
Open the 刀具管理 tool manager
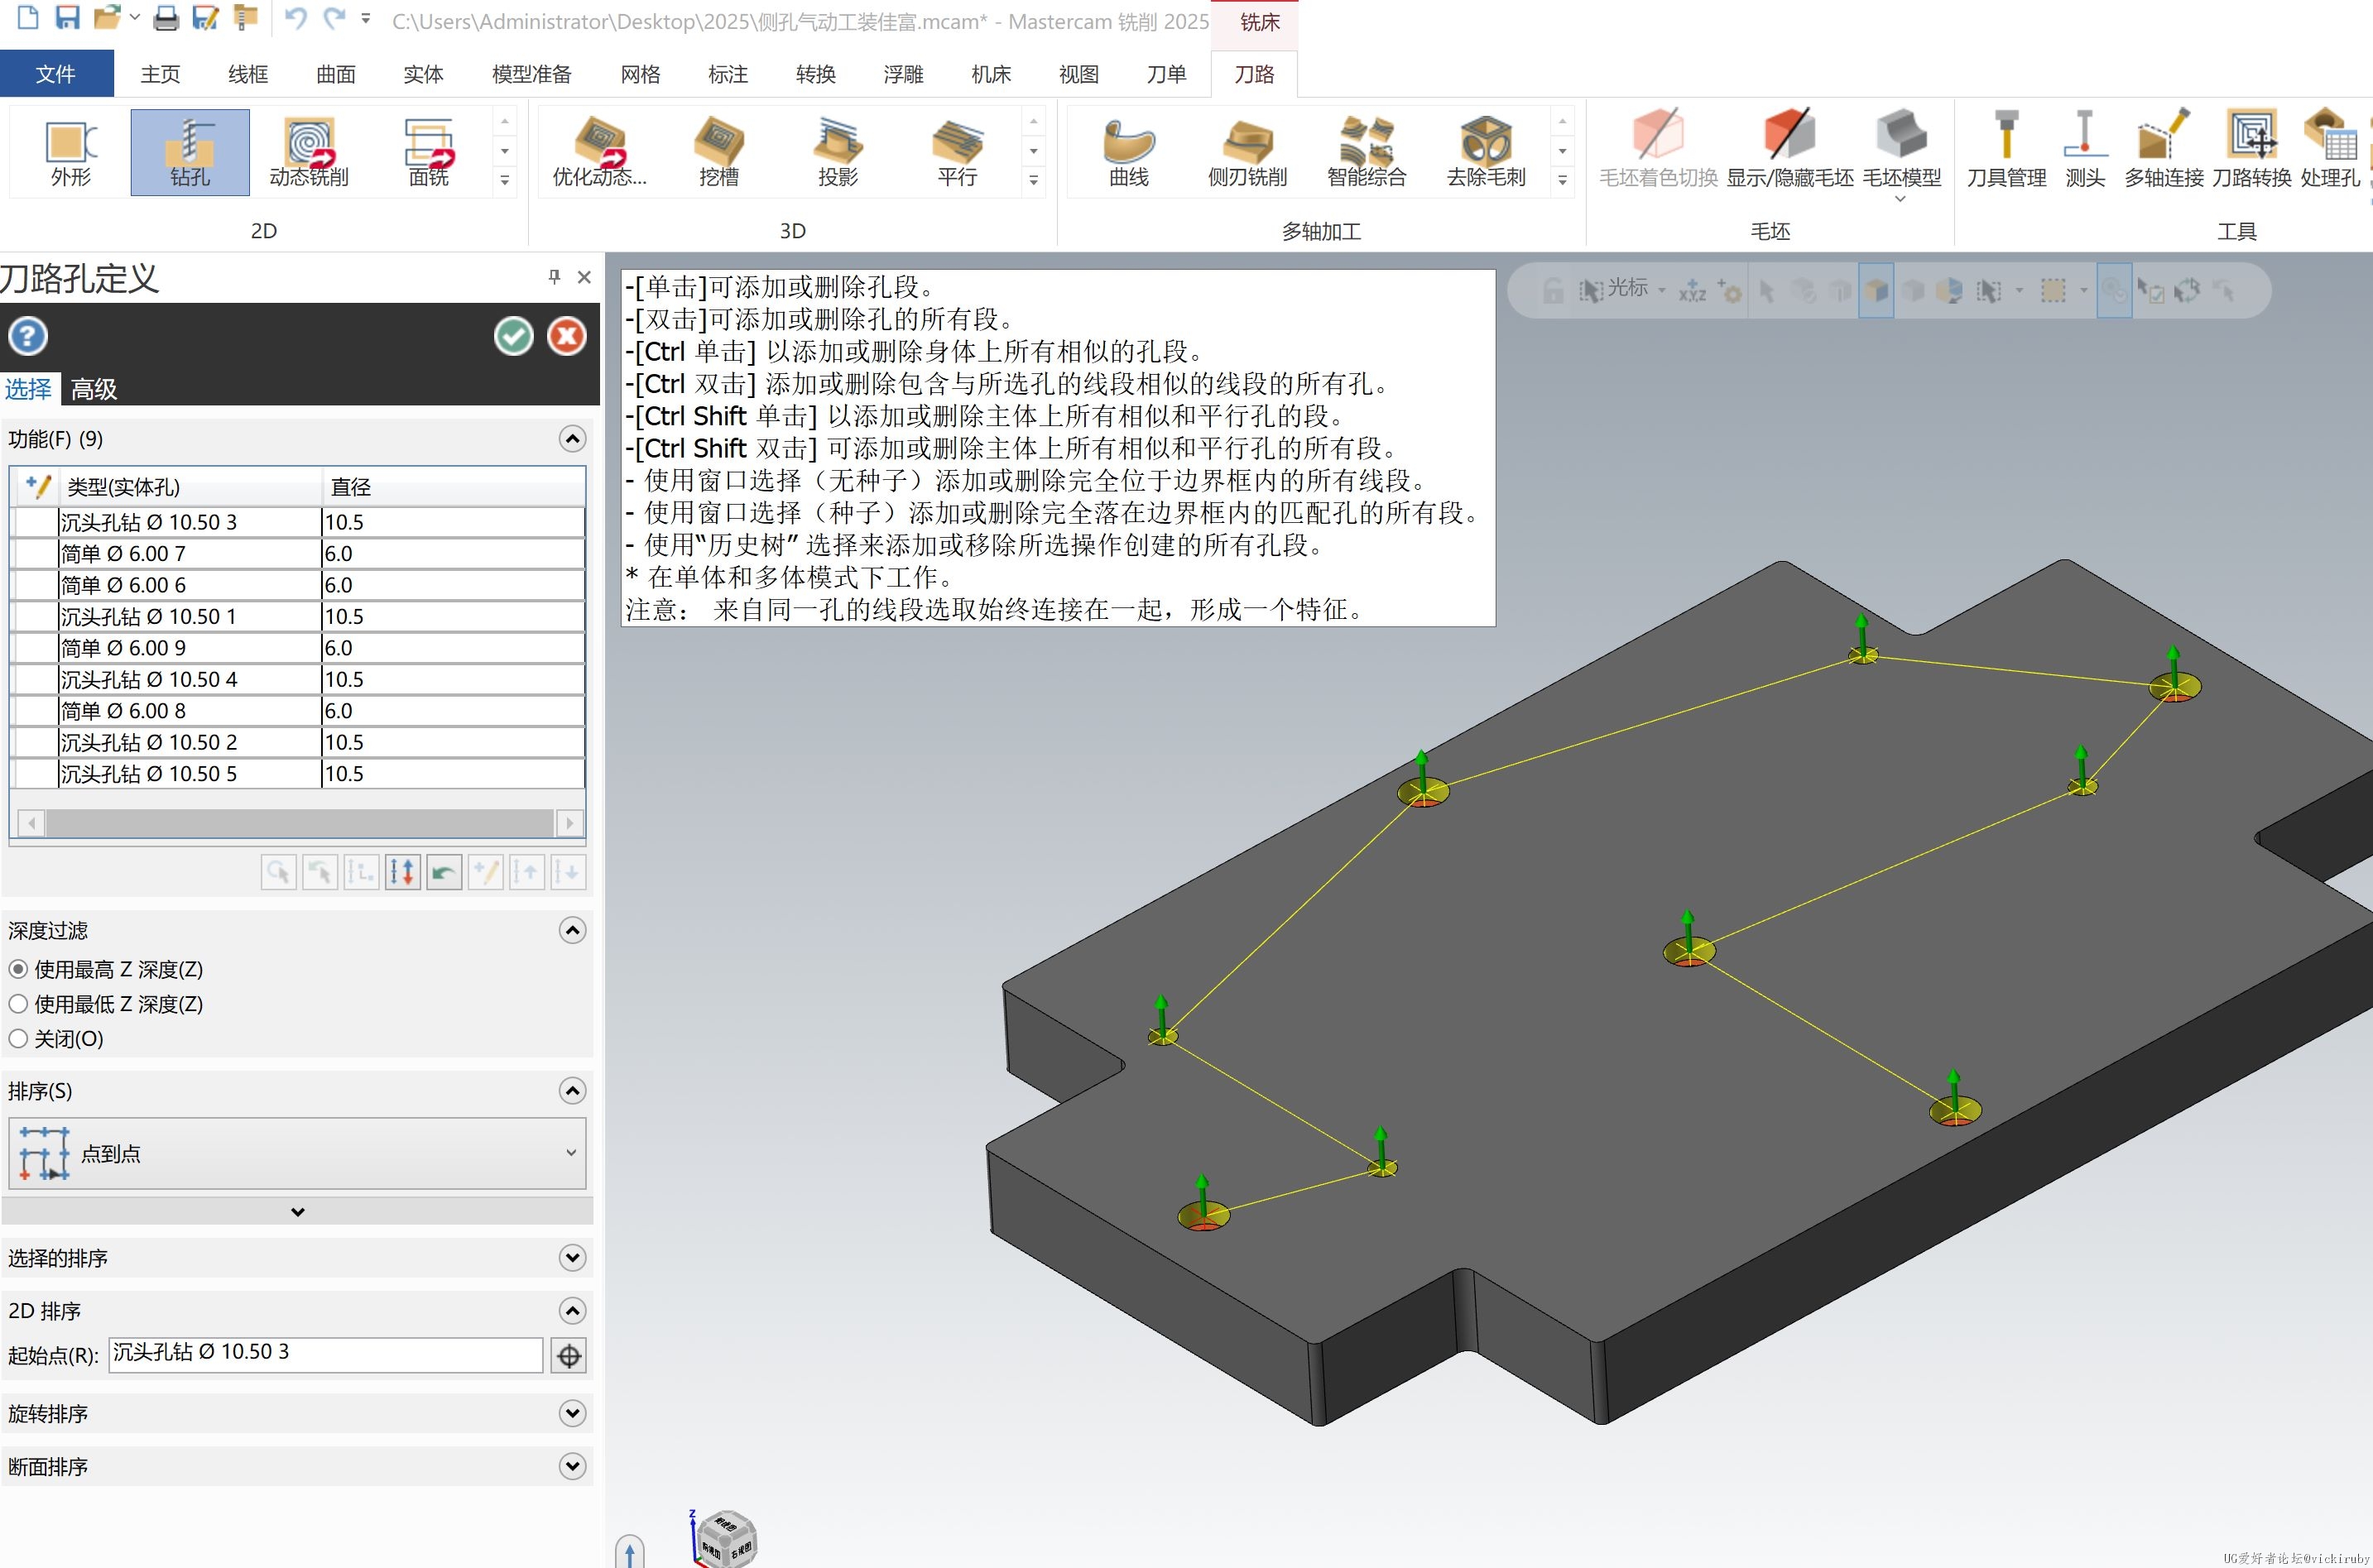pyautogui.click(x=2006, y=150)
